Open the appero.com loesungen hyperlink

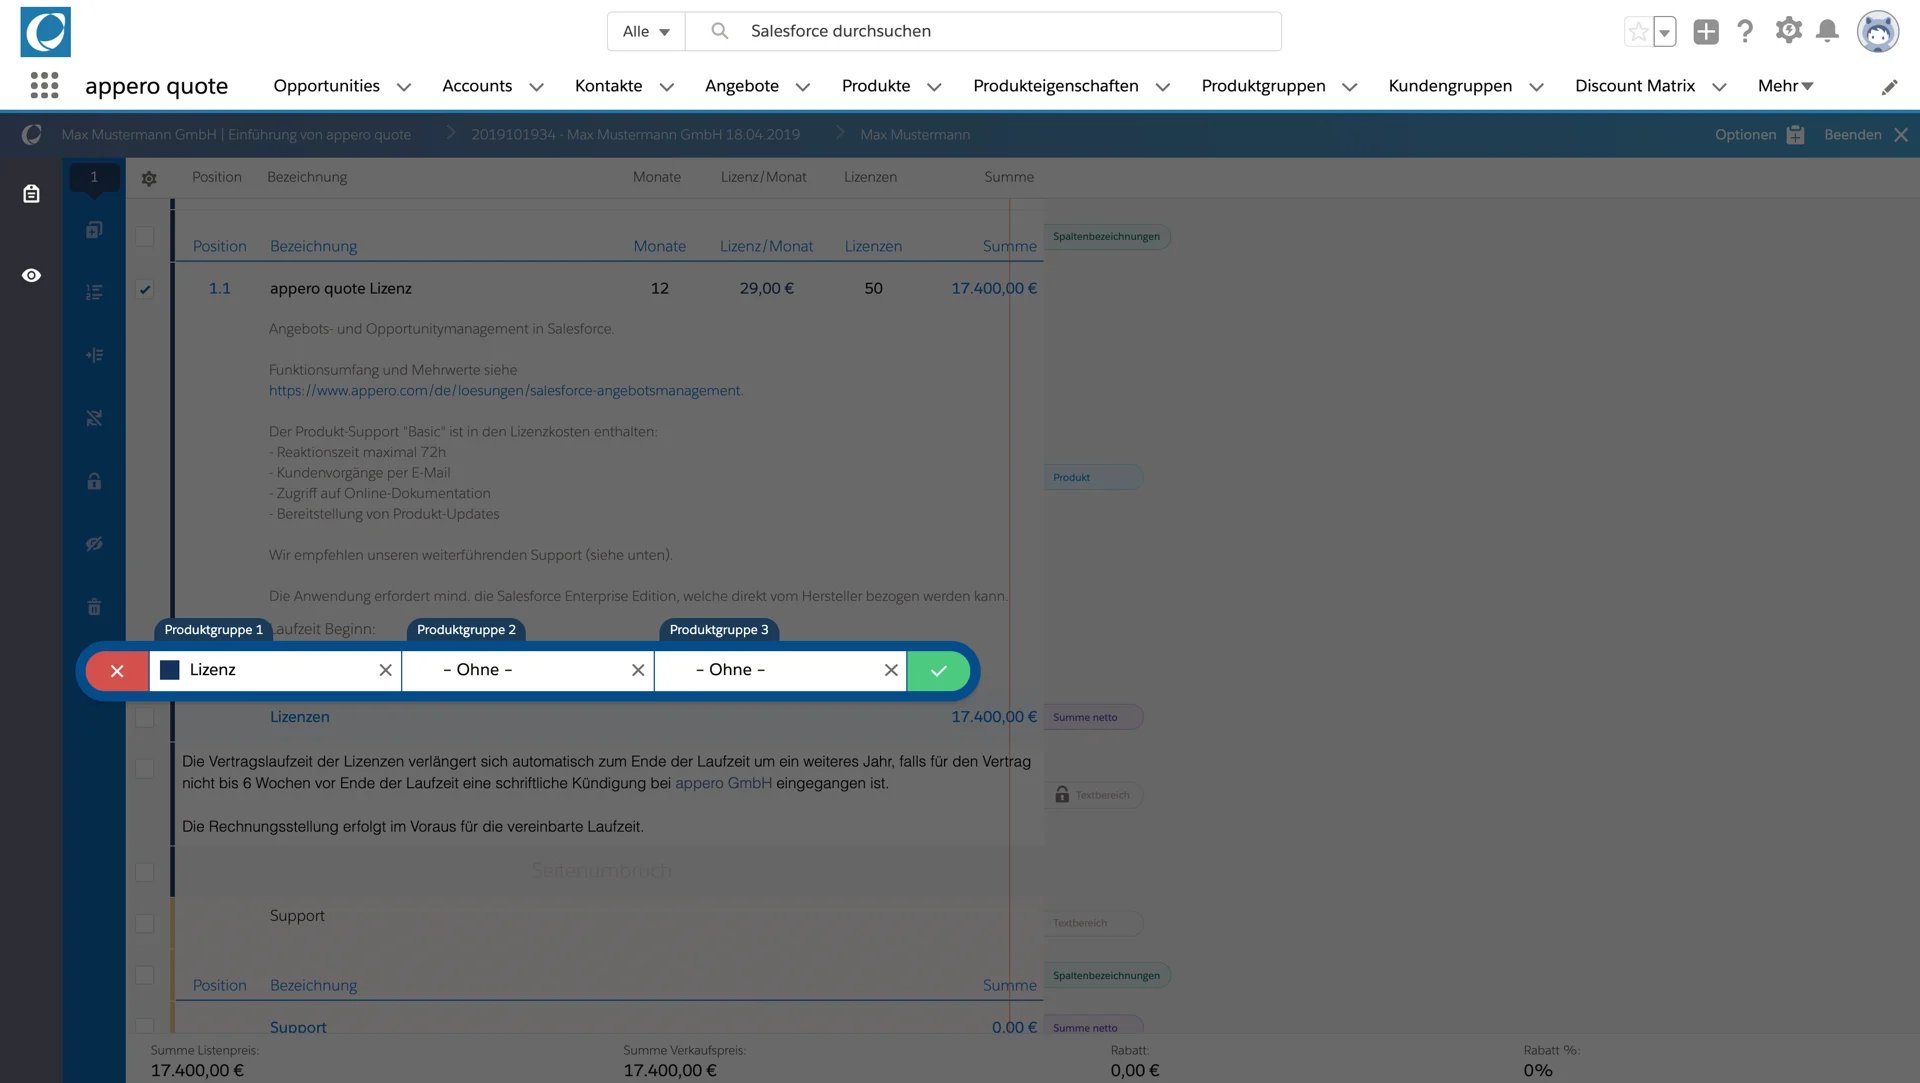tap(506, 391)
